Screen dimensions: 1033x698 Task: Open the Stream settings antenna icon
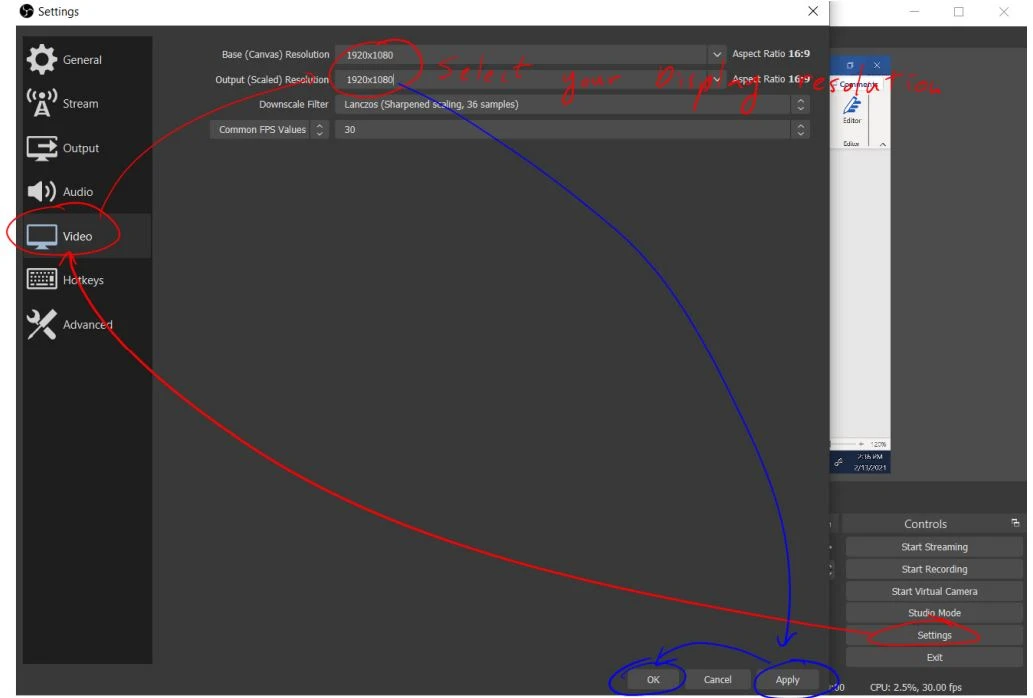tap(42, 104)
